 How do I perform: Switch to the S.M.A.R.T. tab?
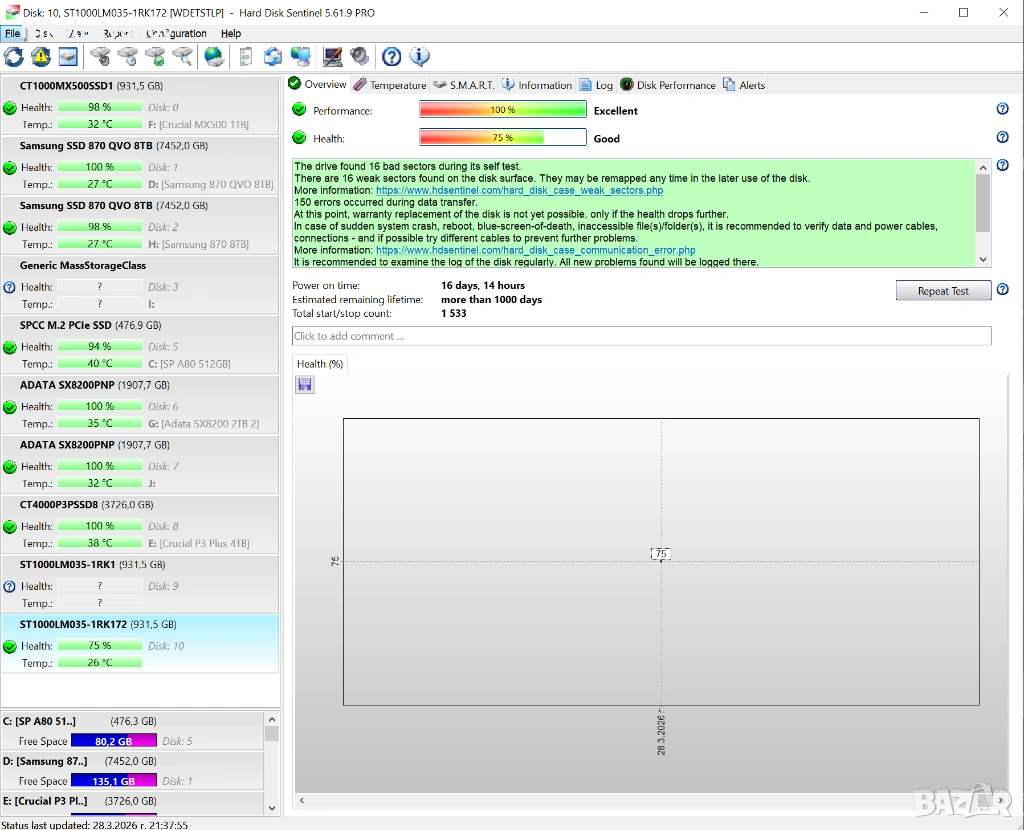pos(464,85)
